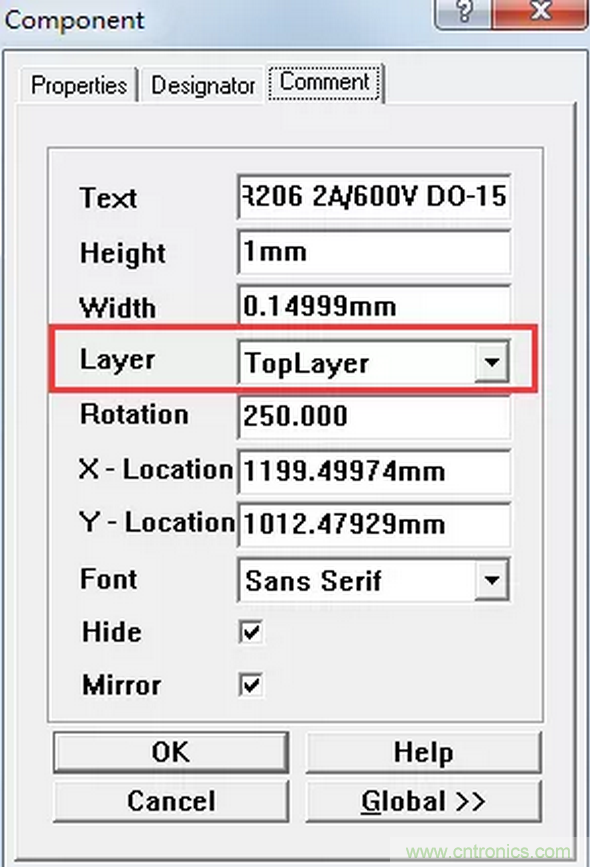Viewport: 590px width, 867px height.
Task: Open Help from the dialog button
Action: 424,752
